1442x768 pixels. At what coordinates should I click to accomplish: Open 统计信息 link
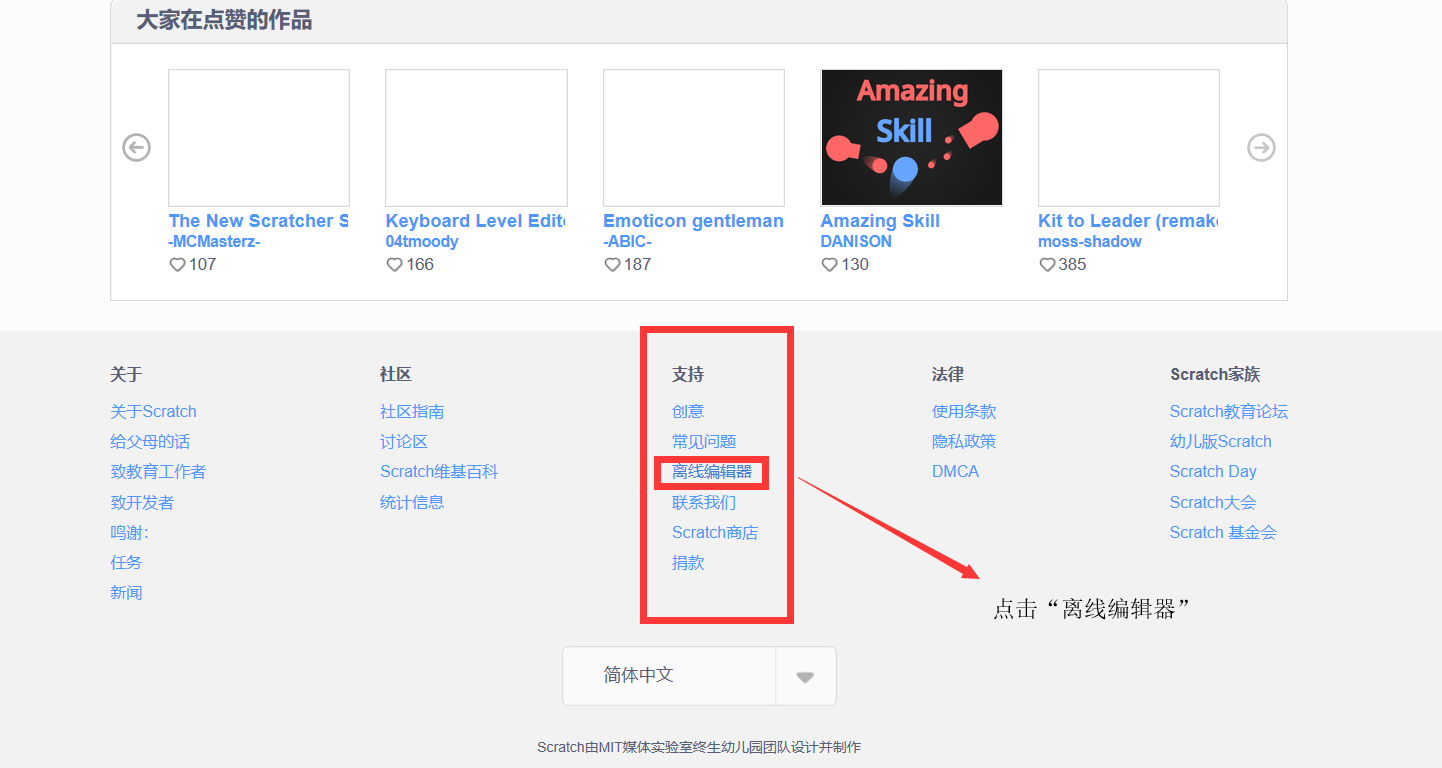412,503
